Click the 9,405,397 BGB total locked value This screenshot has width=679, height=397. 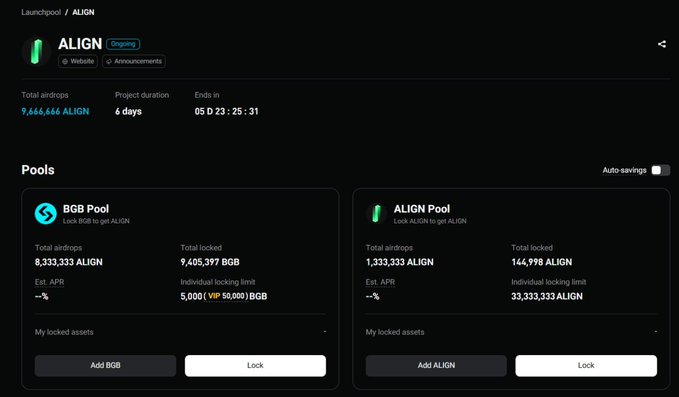210,262
